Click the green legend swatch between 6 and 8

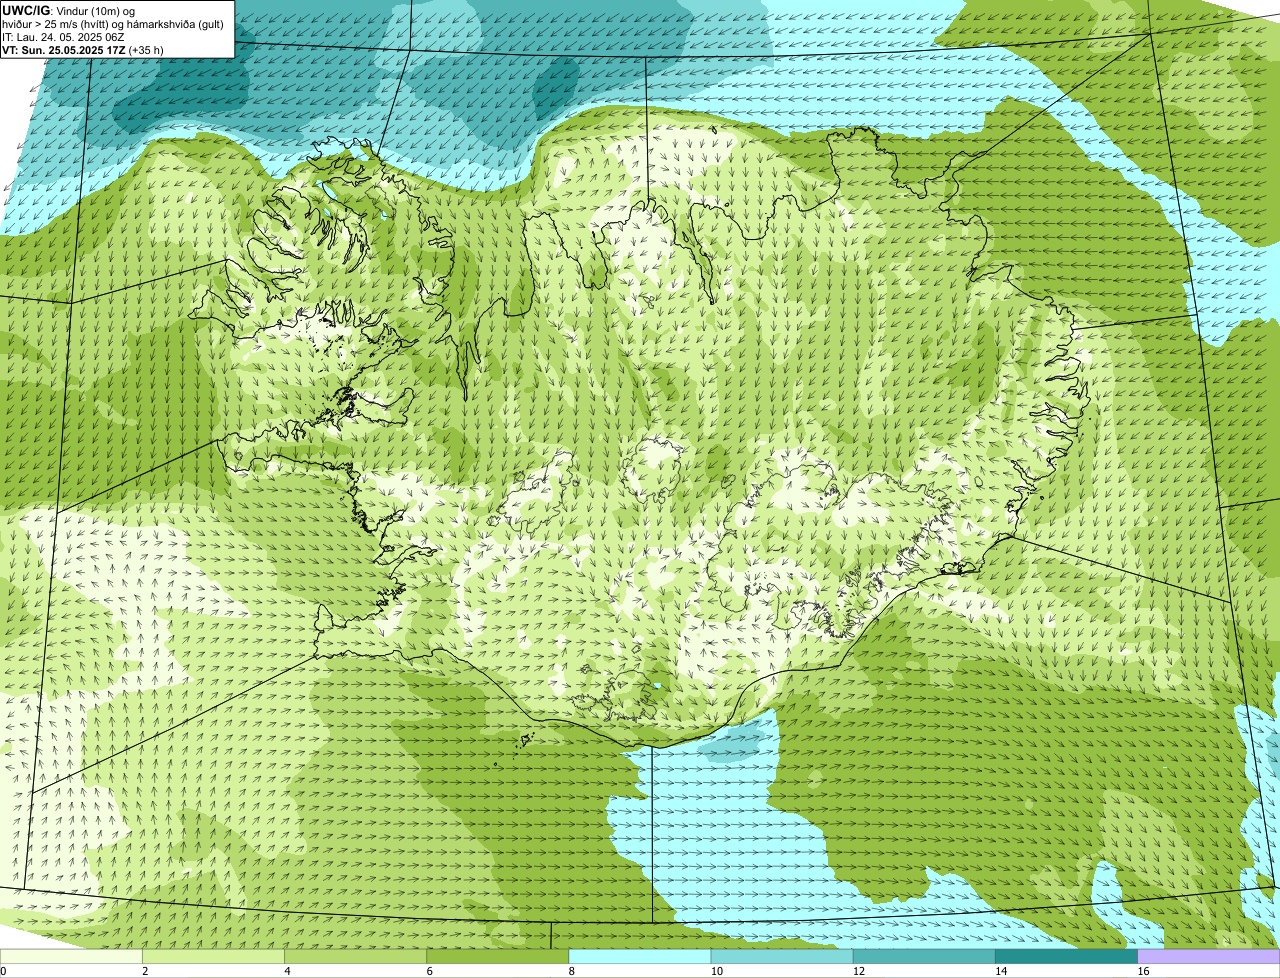coord(498,957)
